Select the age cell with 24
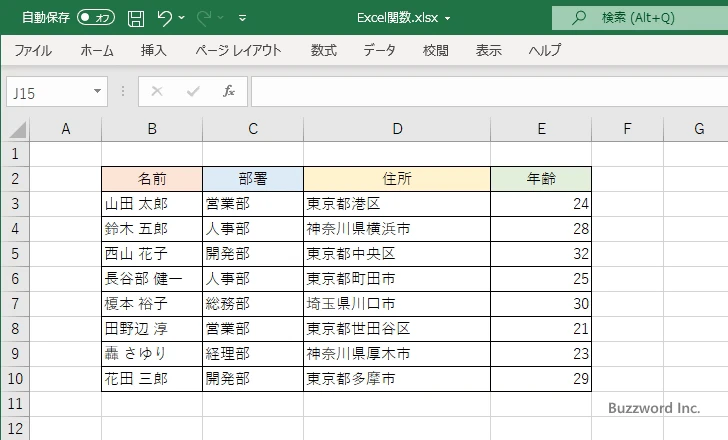Screen dimensions: 728x440 tap(541, 204)
